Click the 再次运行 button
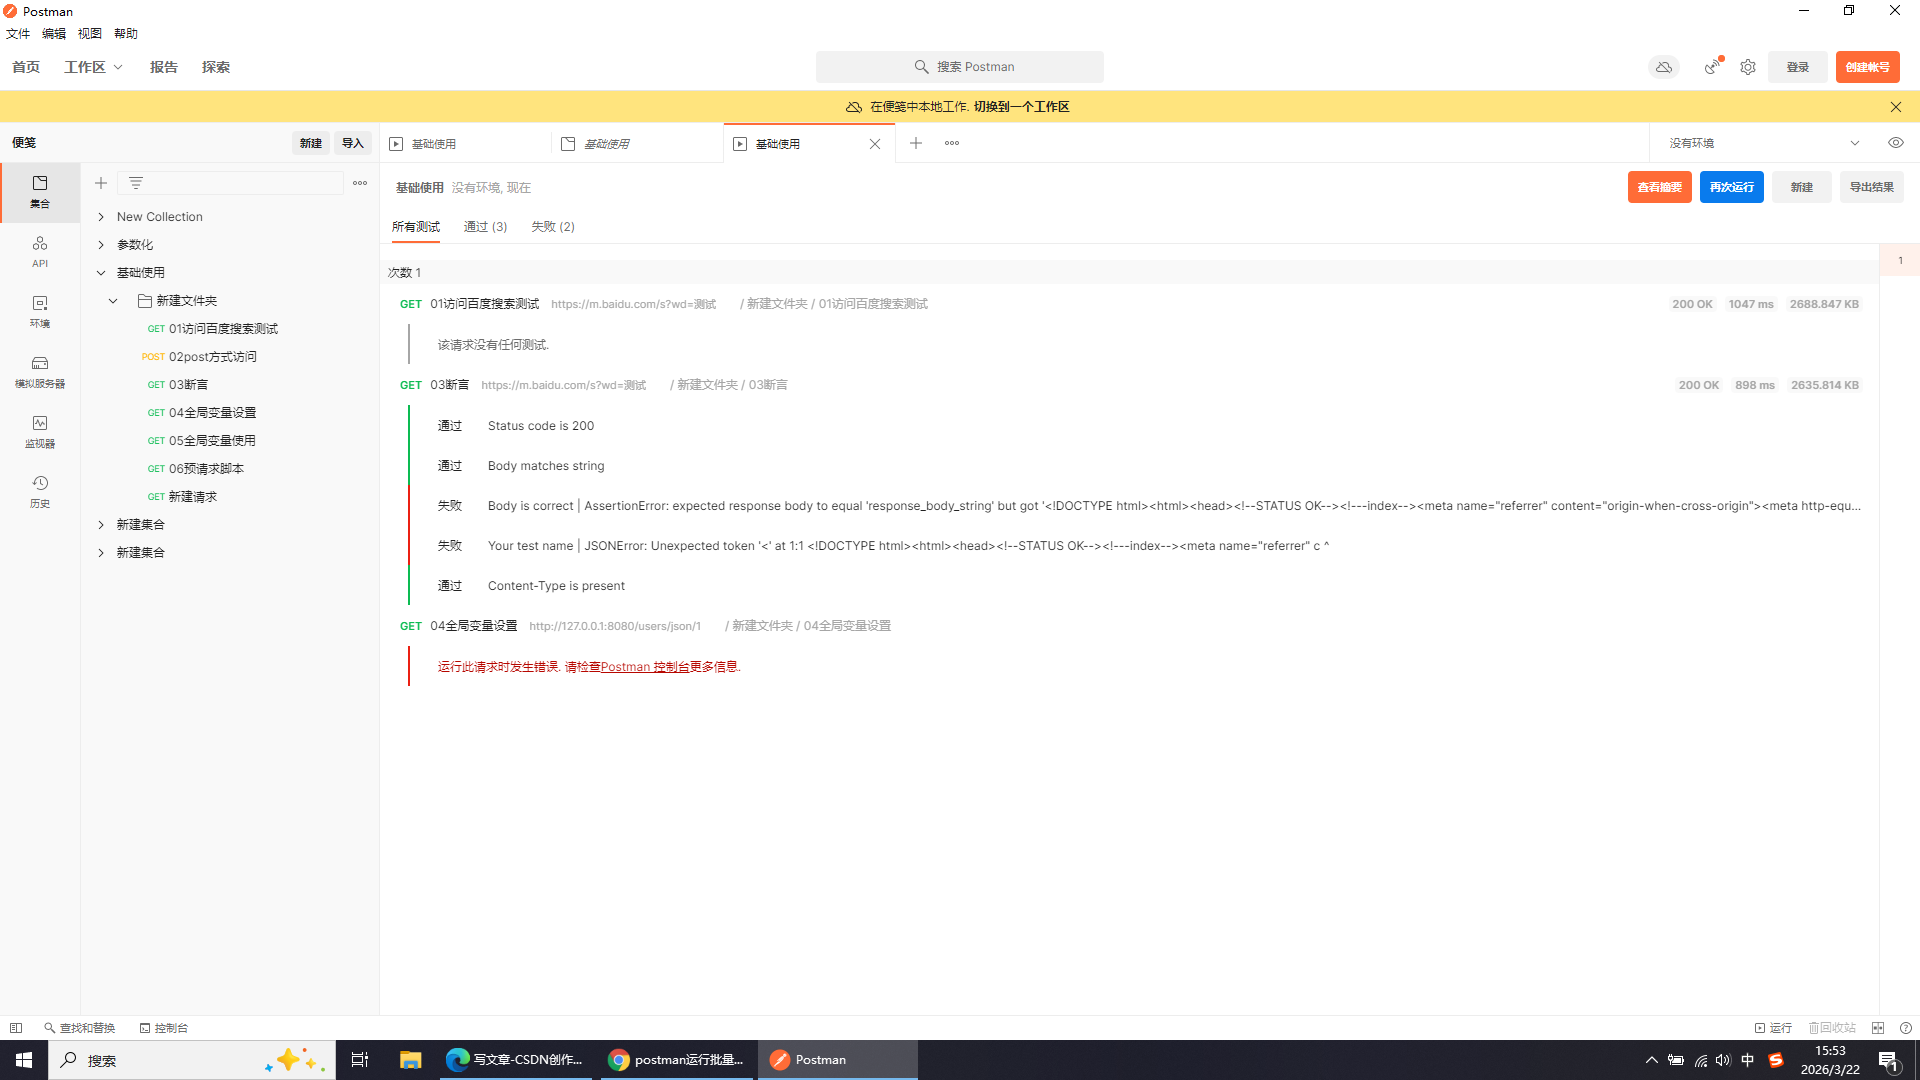 [1731, 187]
